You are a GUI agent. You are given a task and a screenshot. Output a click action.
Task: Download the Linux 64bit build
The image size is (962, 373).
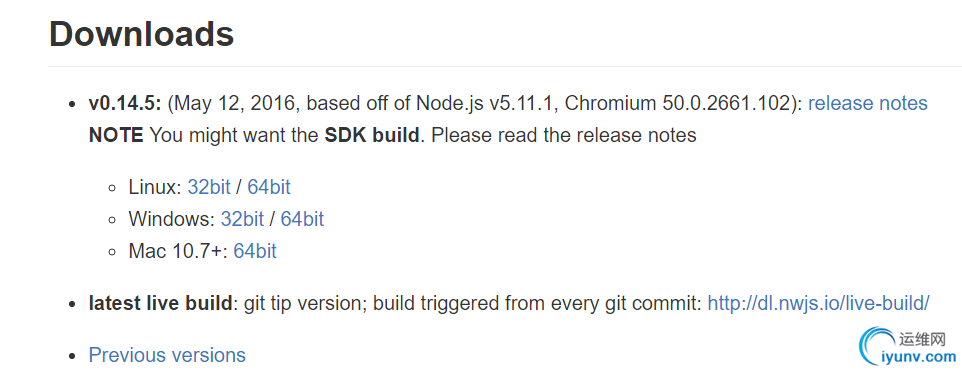coord(269,187)
